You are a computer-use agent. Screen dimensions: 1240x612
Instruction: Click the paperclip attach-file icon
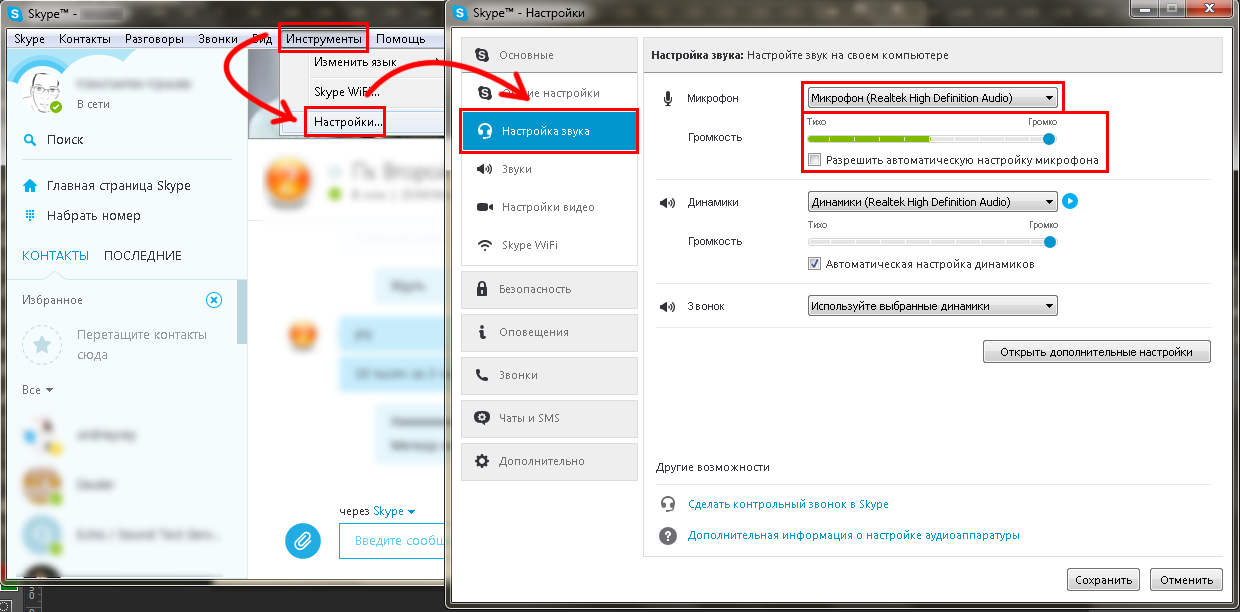(301, 541)
